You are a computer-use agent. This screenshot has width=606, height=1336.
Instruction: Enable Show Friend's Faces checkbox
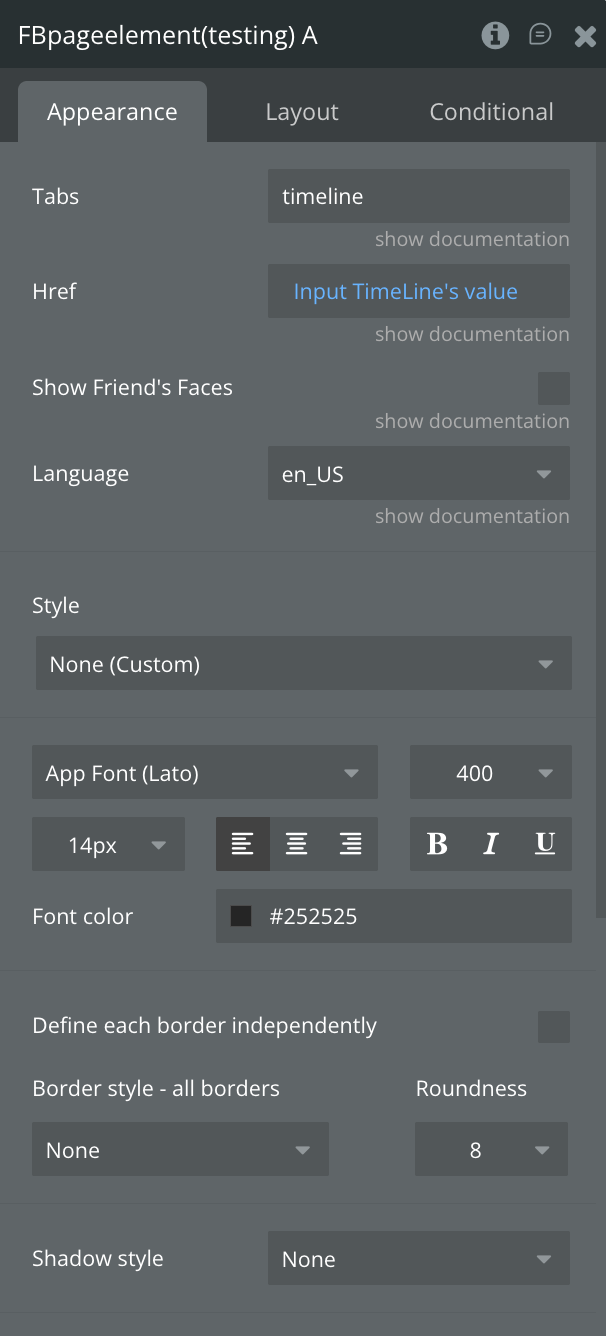554,388
